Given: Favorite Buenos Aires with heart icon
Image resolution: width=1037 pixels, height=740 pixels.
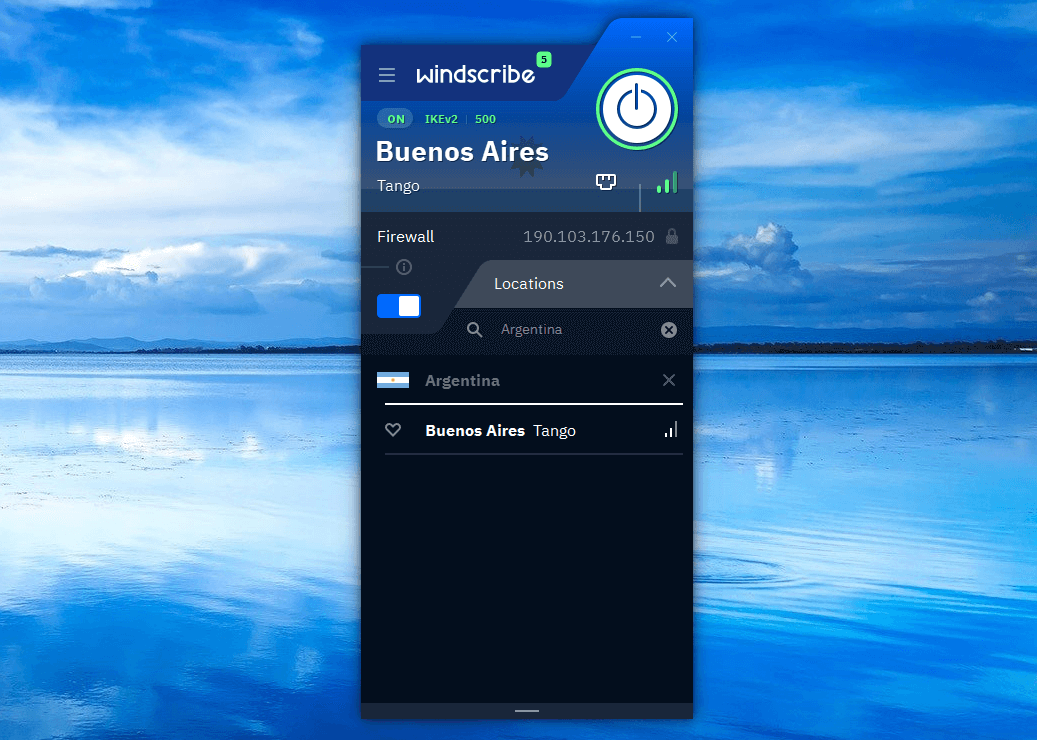Looking at the screenshot, I should point(393,430).
